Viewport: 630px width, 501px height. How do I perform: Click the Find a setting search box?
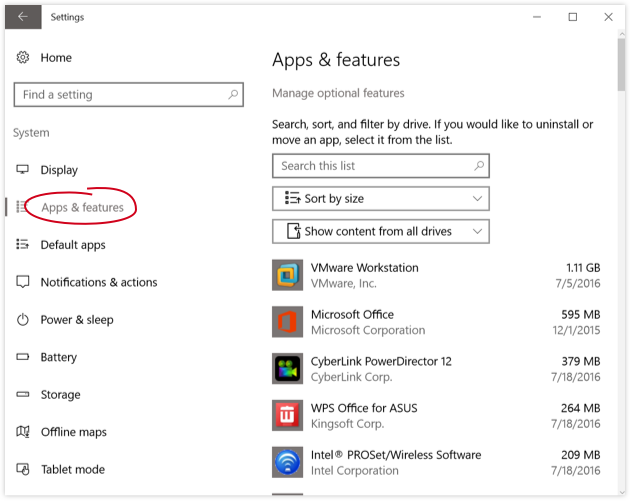(129, 95)
